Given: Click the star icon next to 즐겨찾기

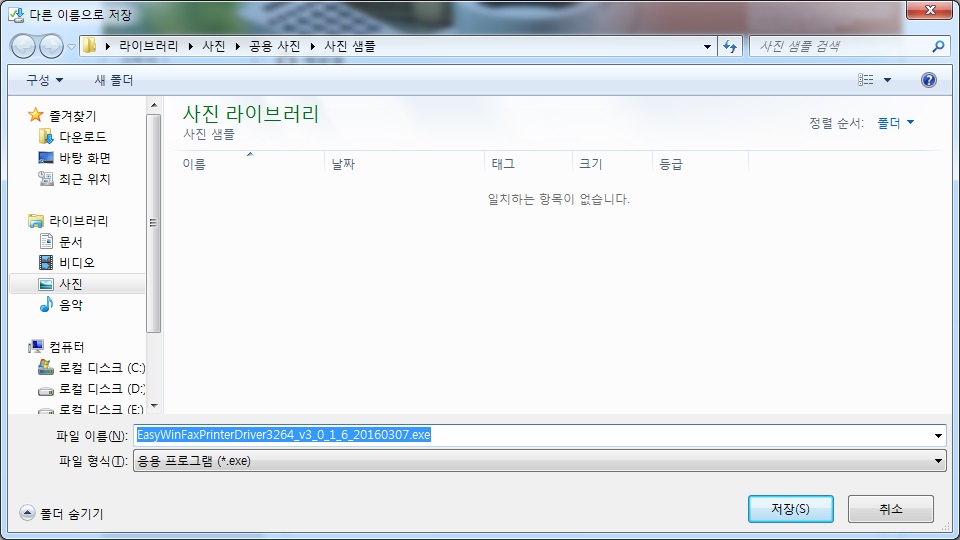Looking at the screenshot, I should (36, 114).
